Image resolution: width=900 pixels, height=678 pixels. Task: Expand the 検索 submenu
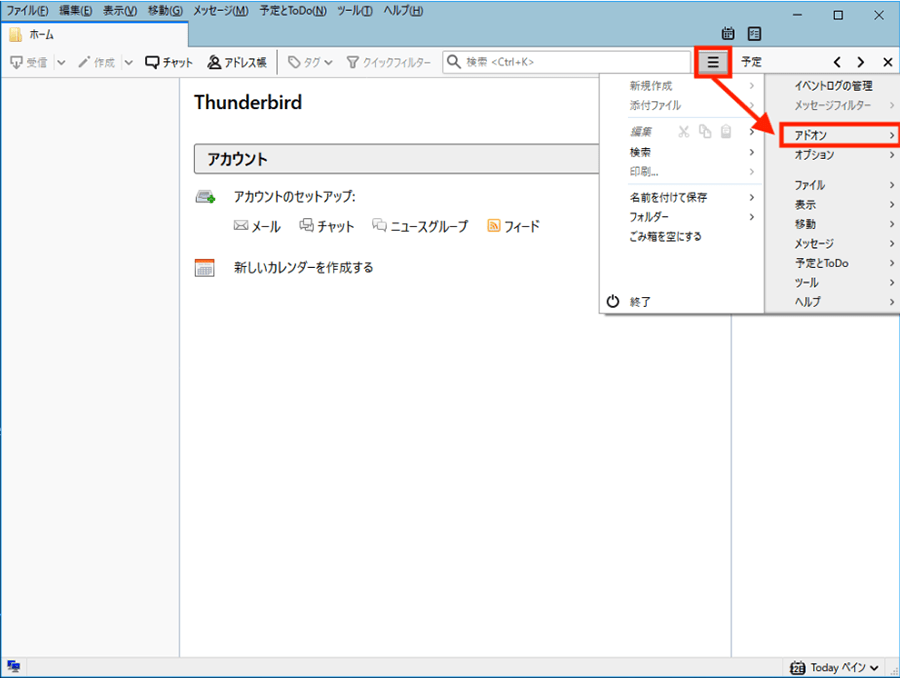point(681,152)
